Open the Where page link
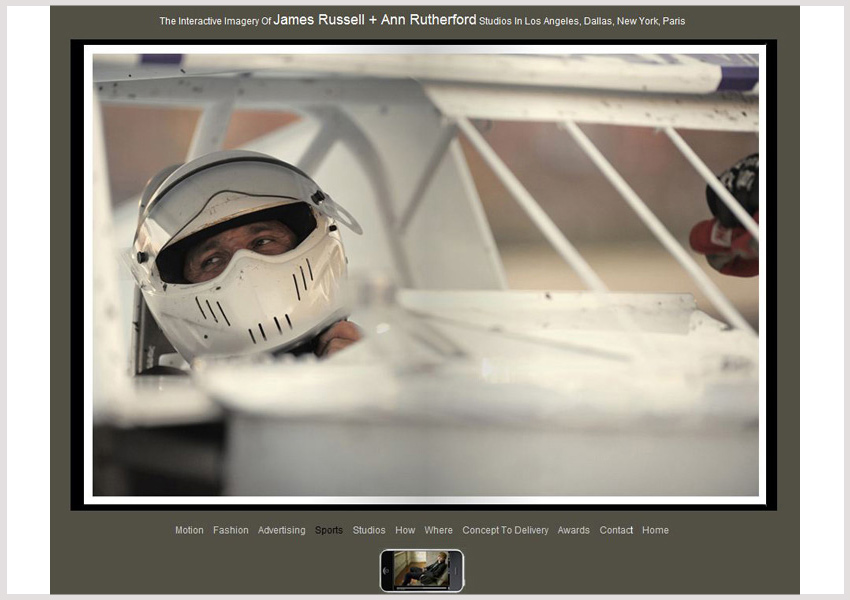 [x=439, y=530]
